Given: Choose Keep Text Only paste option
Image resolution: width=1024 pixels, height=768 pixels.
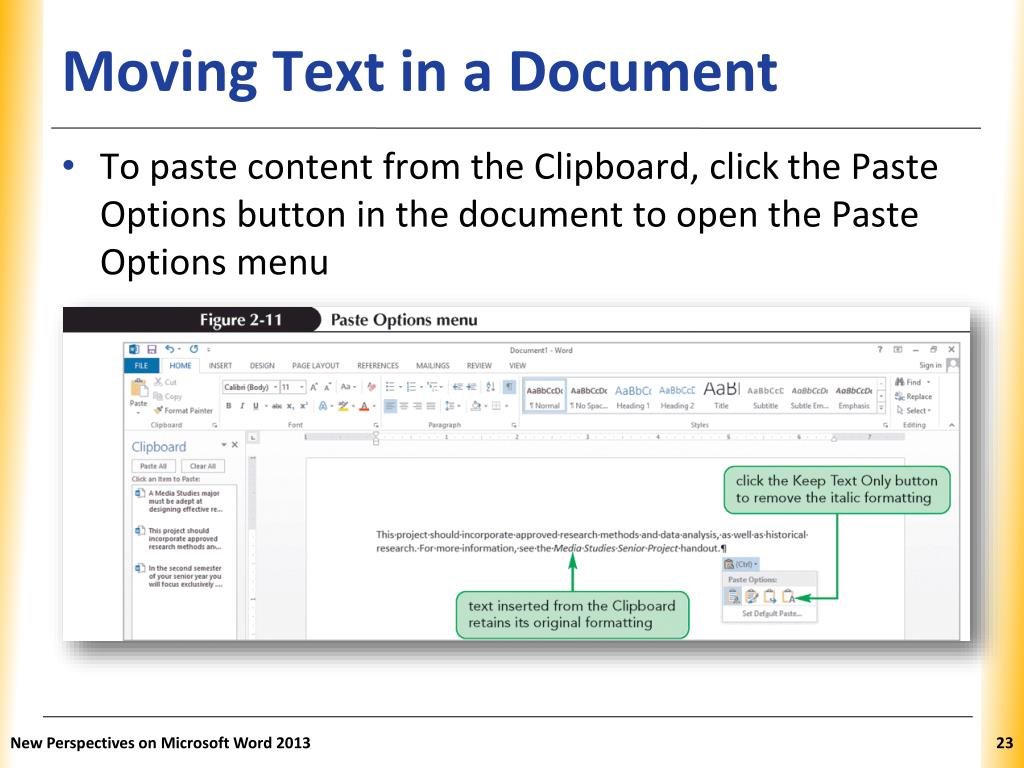Looking at the screenshot, I should pyautogui.click(x=788, y=596).
